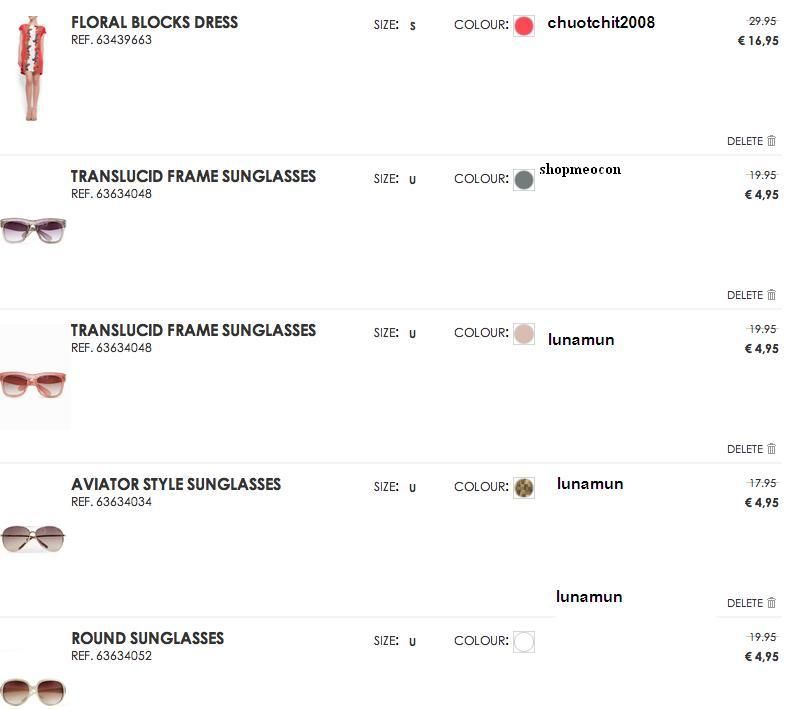
Task: Open the Floral Blocks Dress title link
Action: tap(154, 22)
